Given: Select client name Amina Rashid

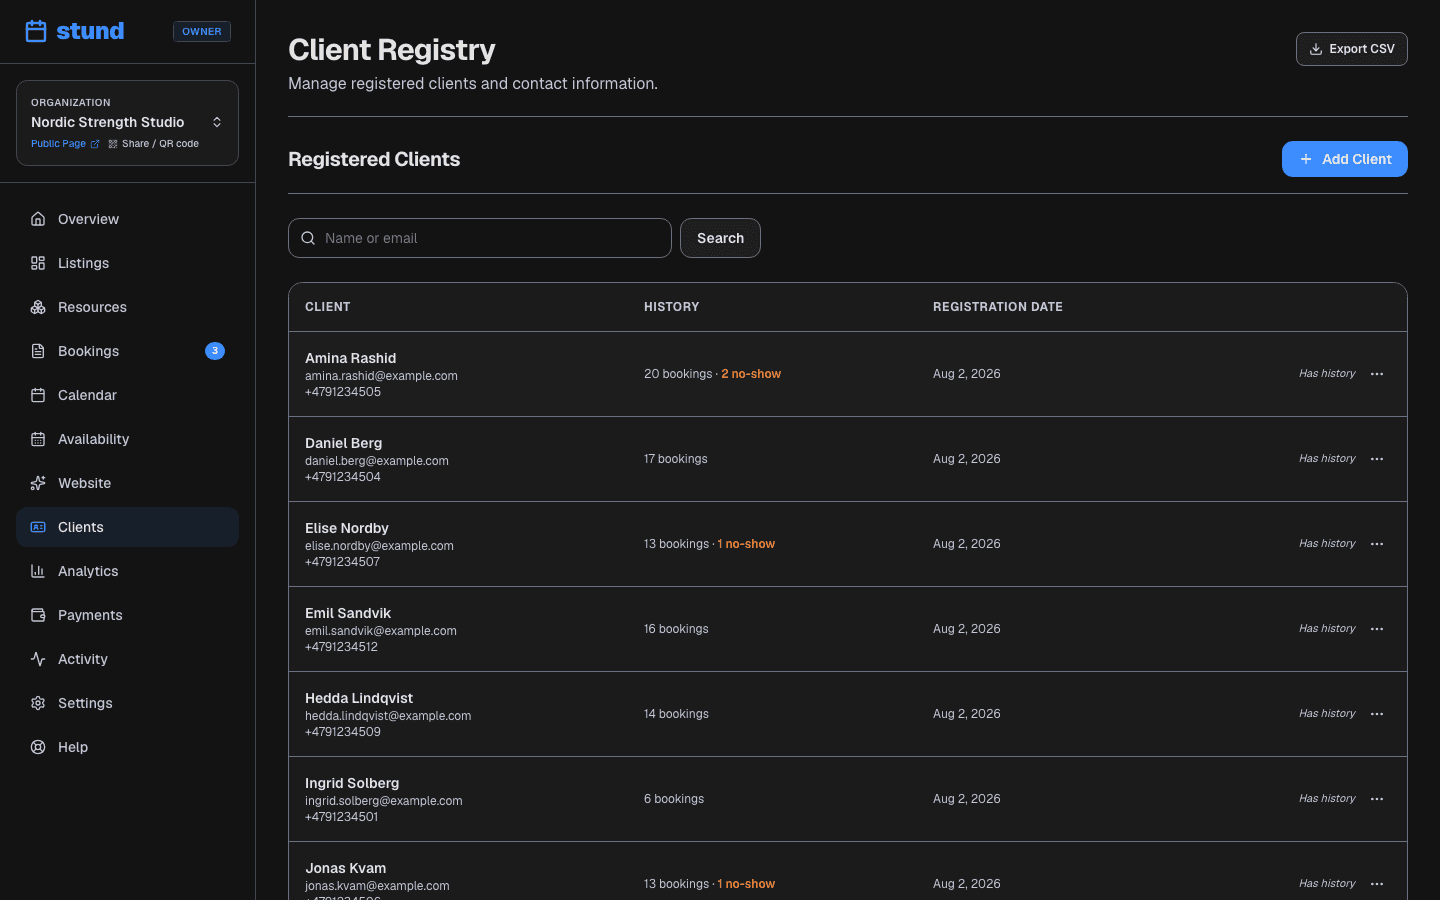Looking at the screenshot, I should point(351,358).
